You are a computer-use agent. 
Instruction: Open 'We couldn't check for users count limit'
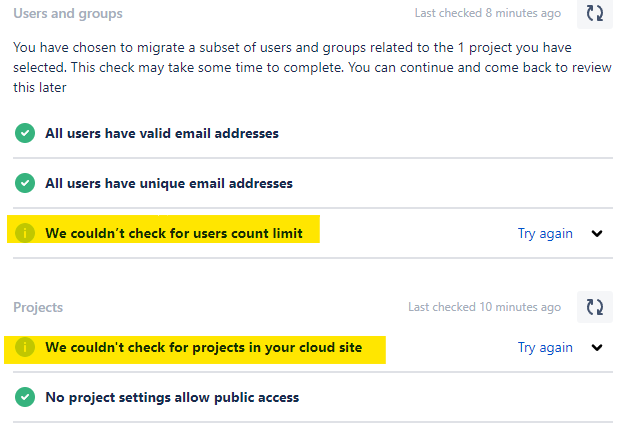click(174, 233)
